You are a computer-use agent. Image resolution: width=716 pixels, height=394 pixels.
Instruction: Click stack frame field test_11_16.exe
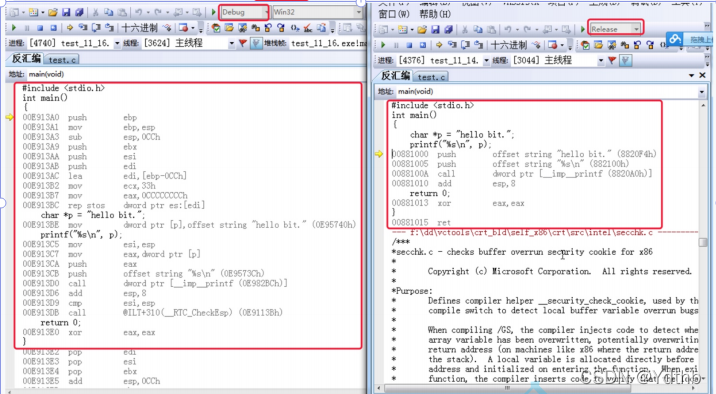click(x=328, y=43)
